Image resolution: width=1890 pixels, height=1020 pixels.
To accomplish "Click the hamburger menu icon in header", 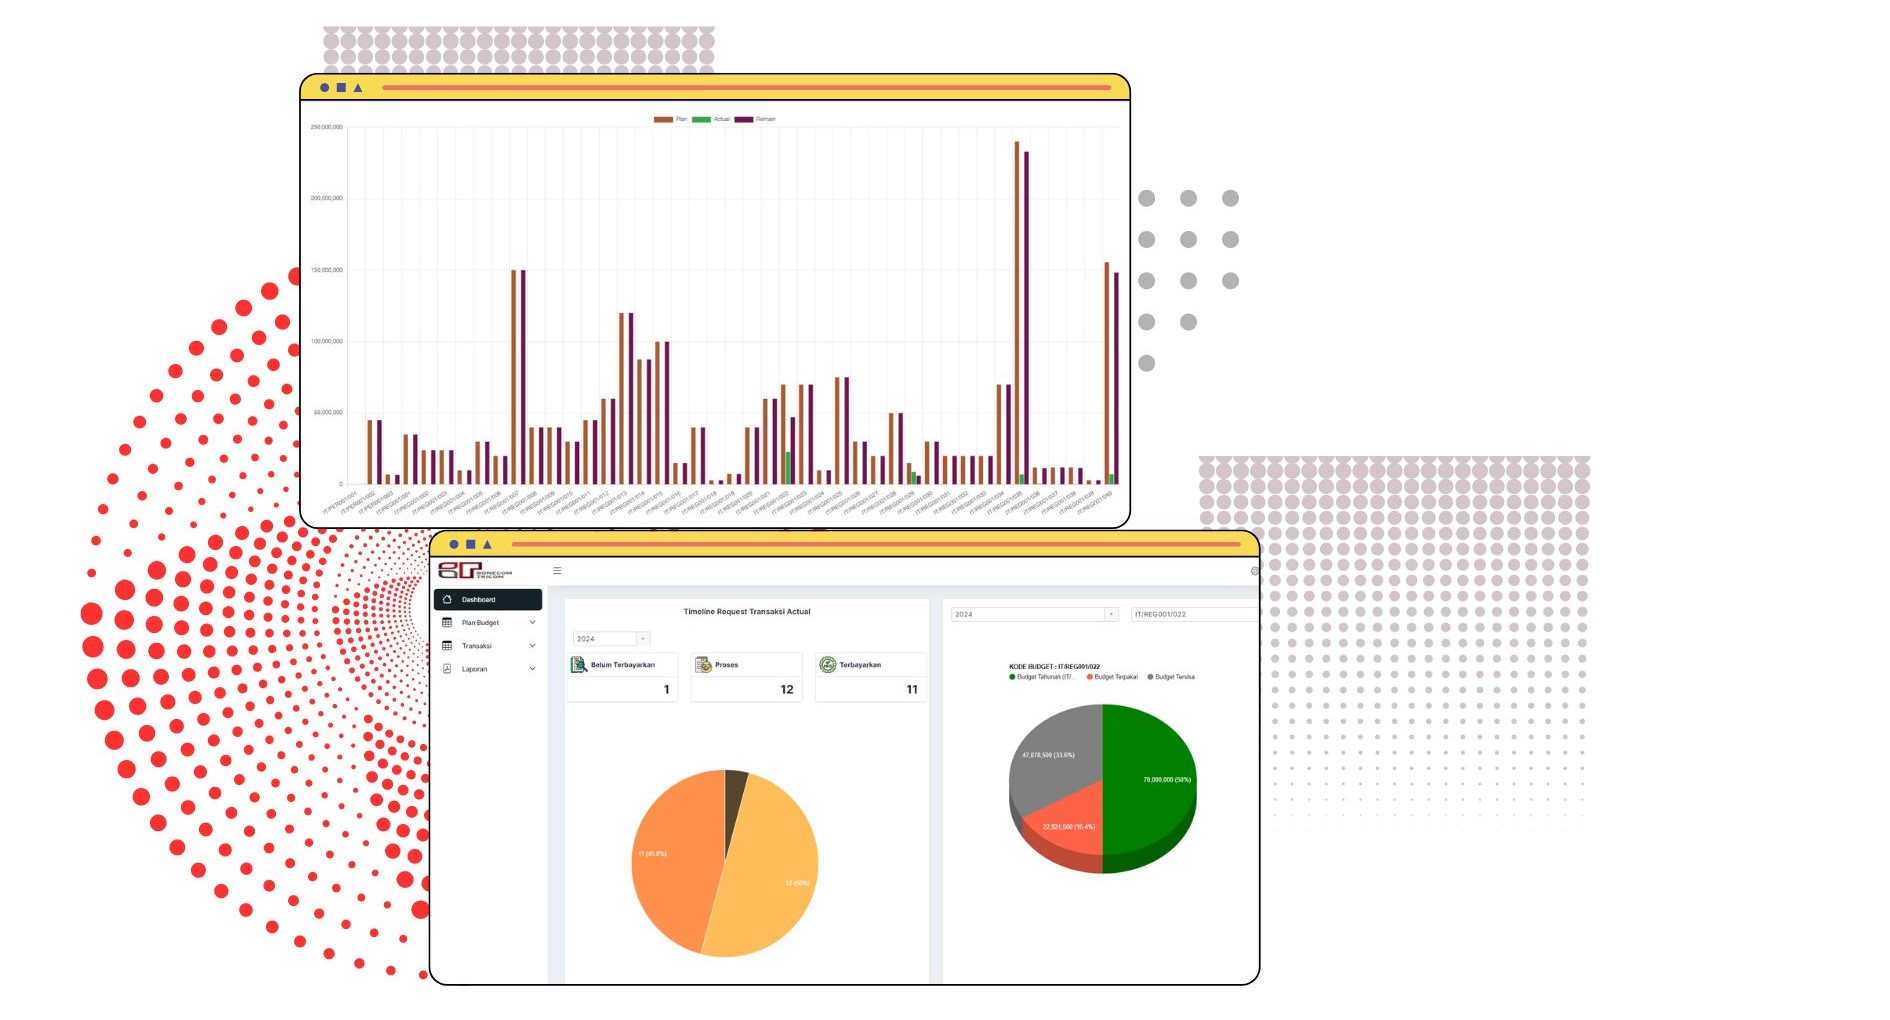I will pos(557,571).
